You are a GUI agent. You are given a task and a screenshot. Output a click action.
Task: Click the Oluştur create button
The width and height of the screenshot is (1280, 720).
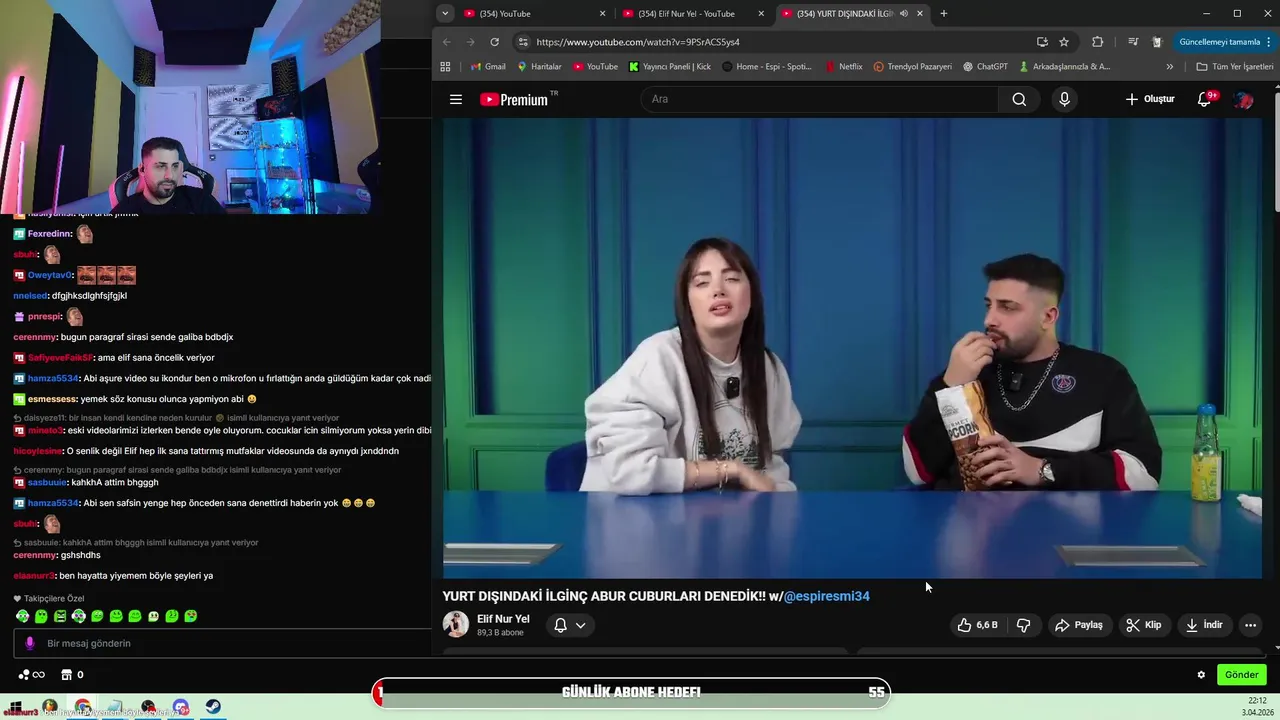[1149, 99]
